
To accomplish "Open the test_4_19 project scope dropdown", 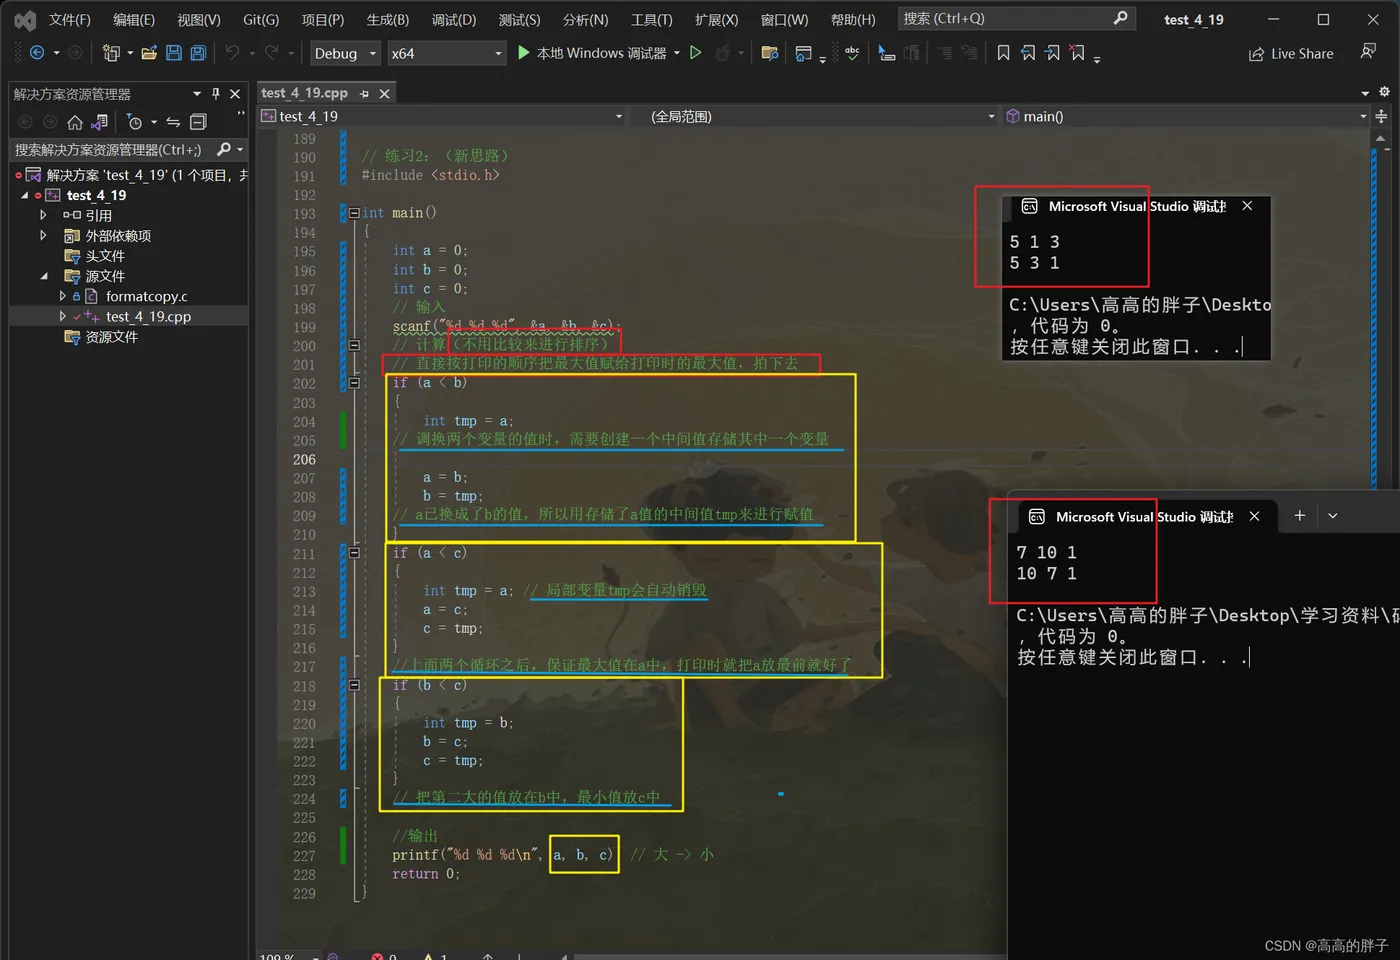I will tap(618, 117).
